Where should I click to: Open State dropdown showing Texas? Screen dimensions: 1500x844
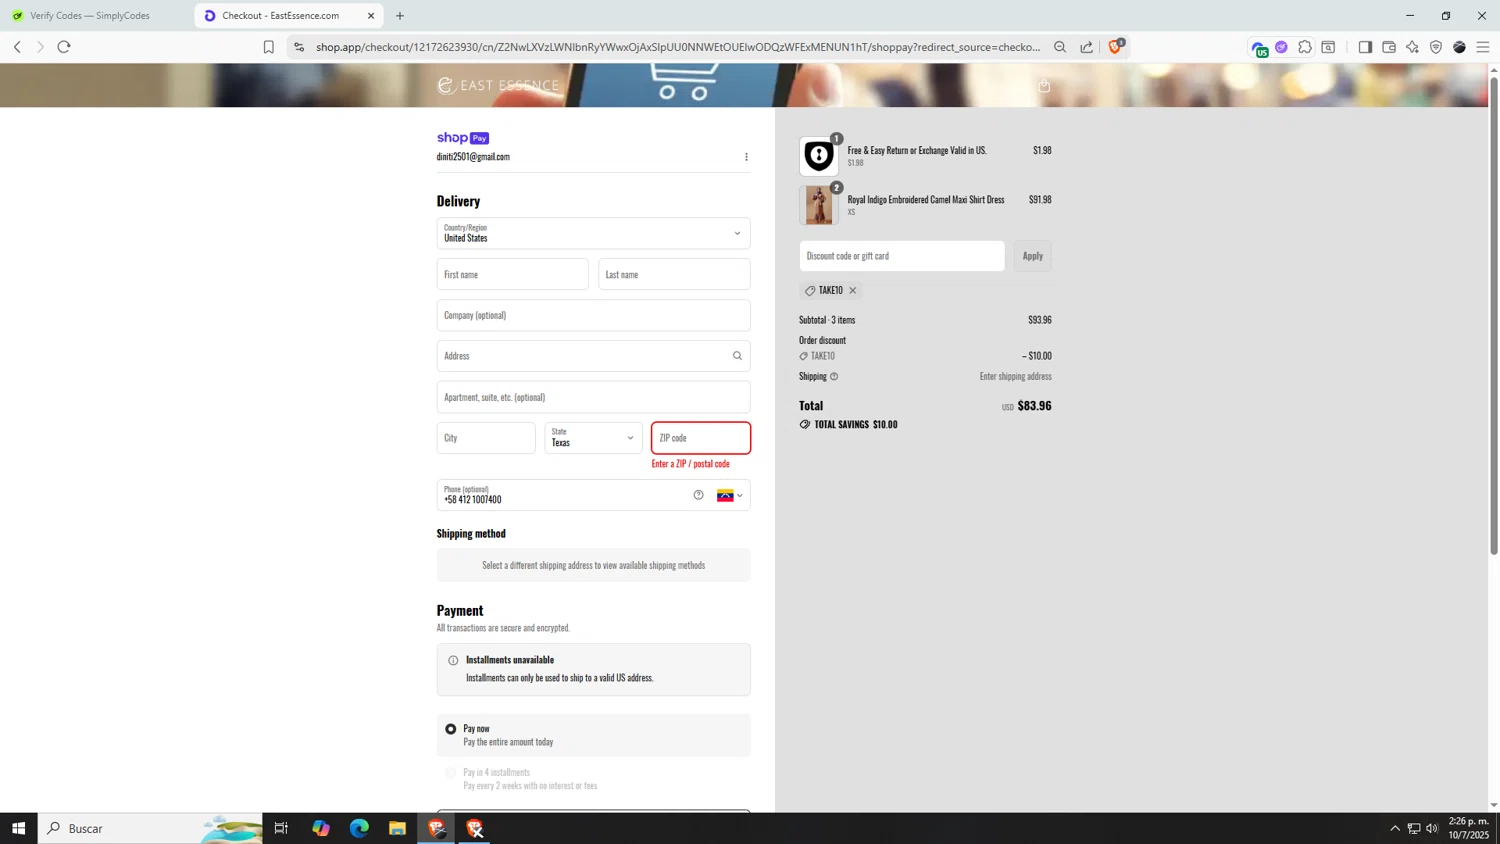(x=593, y=438)
